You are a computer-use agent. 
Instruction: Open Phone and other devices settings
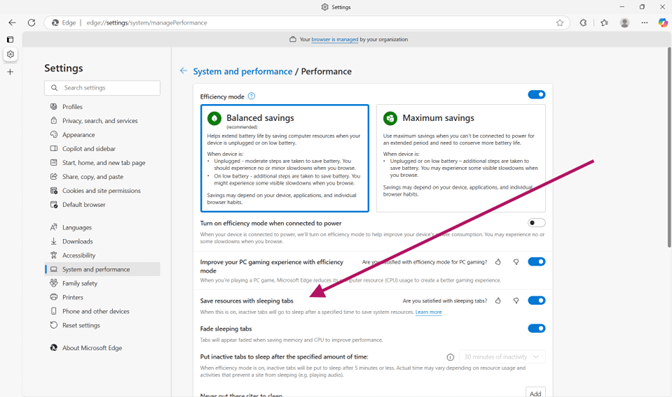(102, 311)
